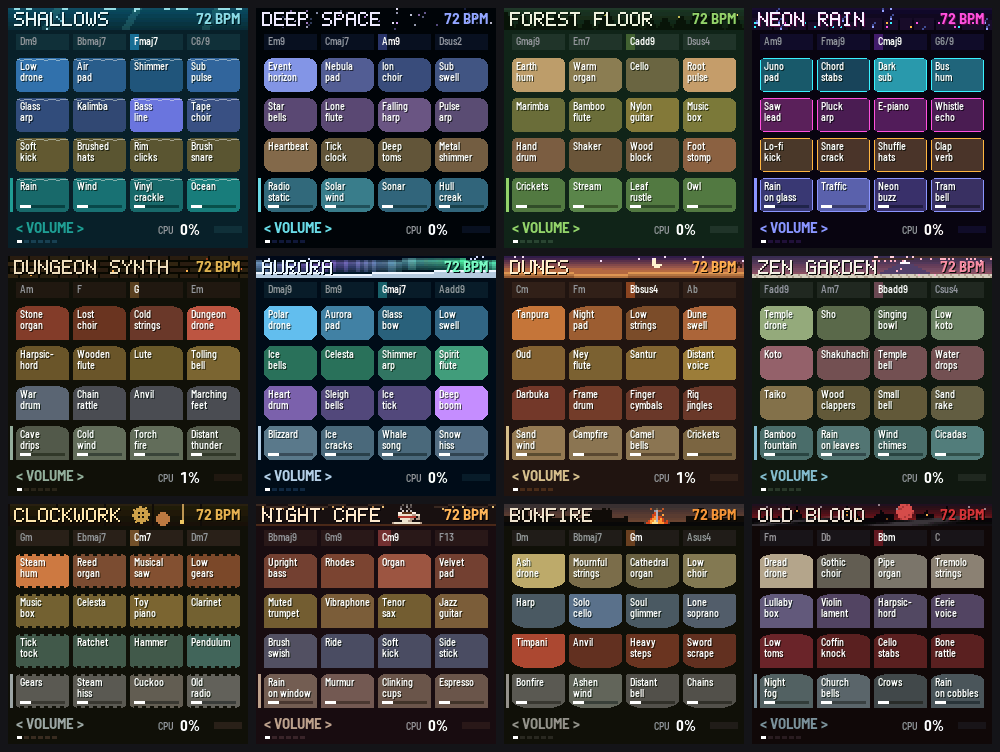The image size is (1000, 752).
Task: Toggle the Event horizon pad in Deep Space
Action: (290, 75)
